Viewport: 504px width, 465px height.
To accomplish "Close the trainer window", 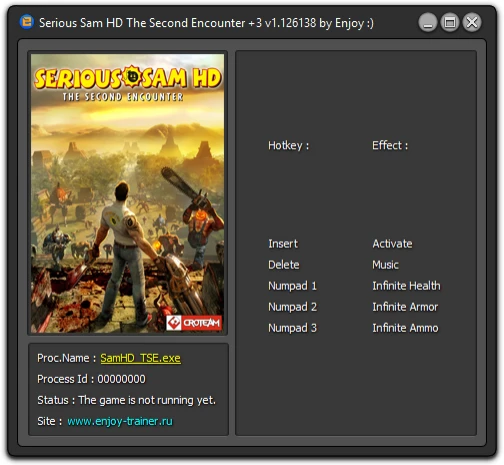I will (472, 23).
